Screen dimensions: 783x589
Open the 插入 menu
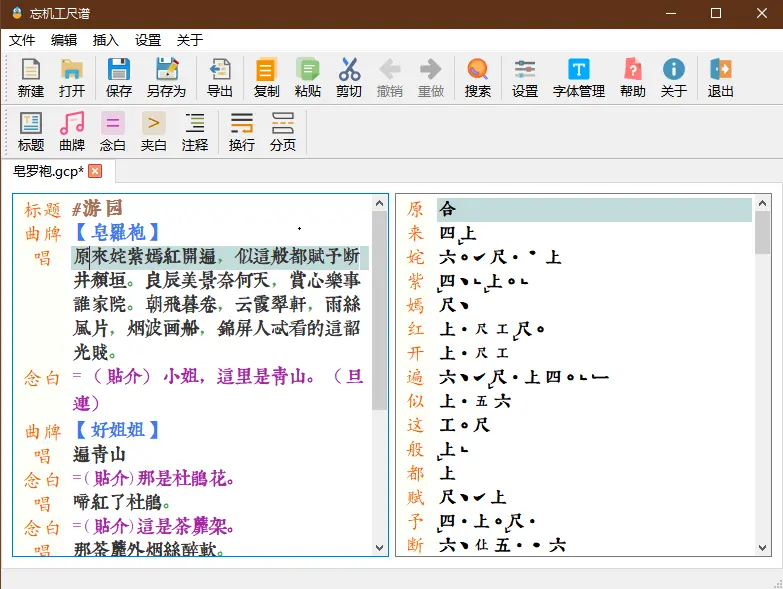(106, 40)
